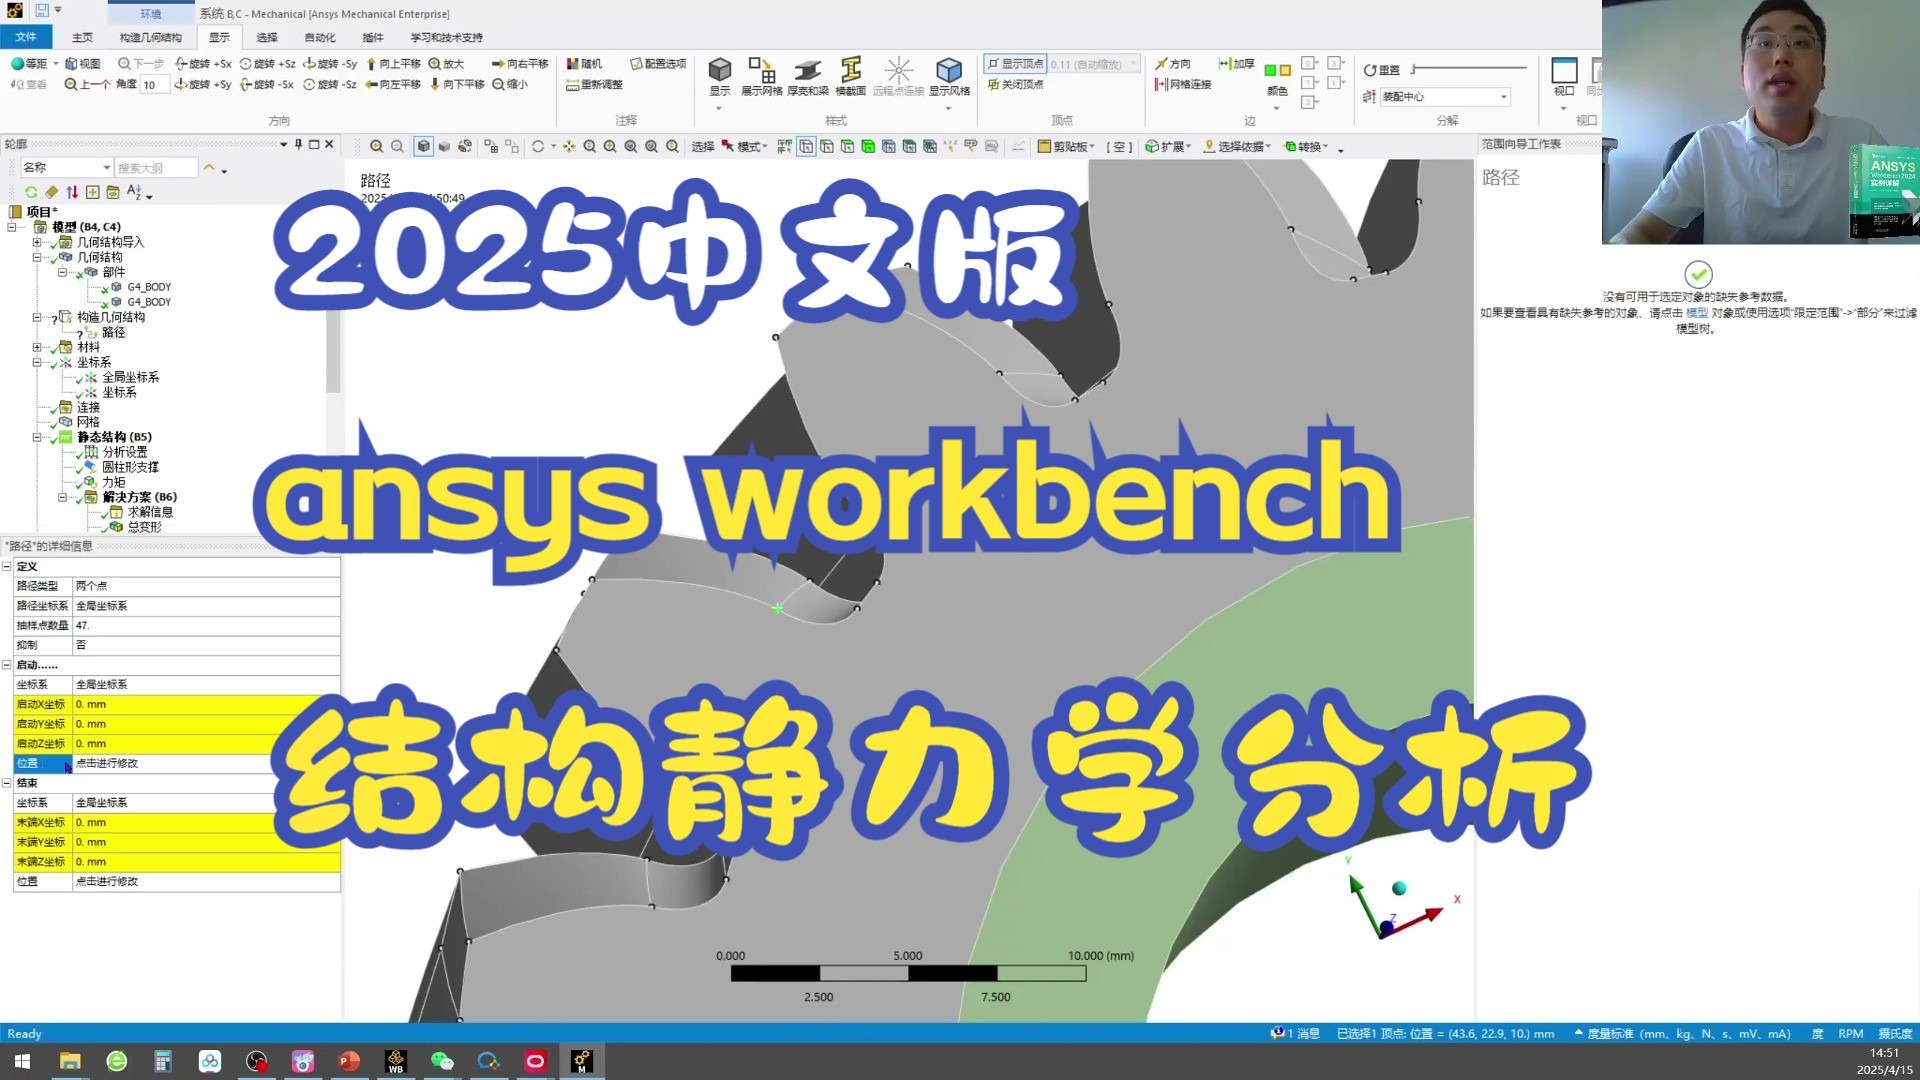
Task: Activate the 网格连接 mesh connection tool
Action: click(x=1190, y=86)
